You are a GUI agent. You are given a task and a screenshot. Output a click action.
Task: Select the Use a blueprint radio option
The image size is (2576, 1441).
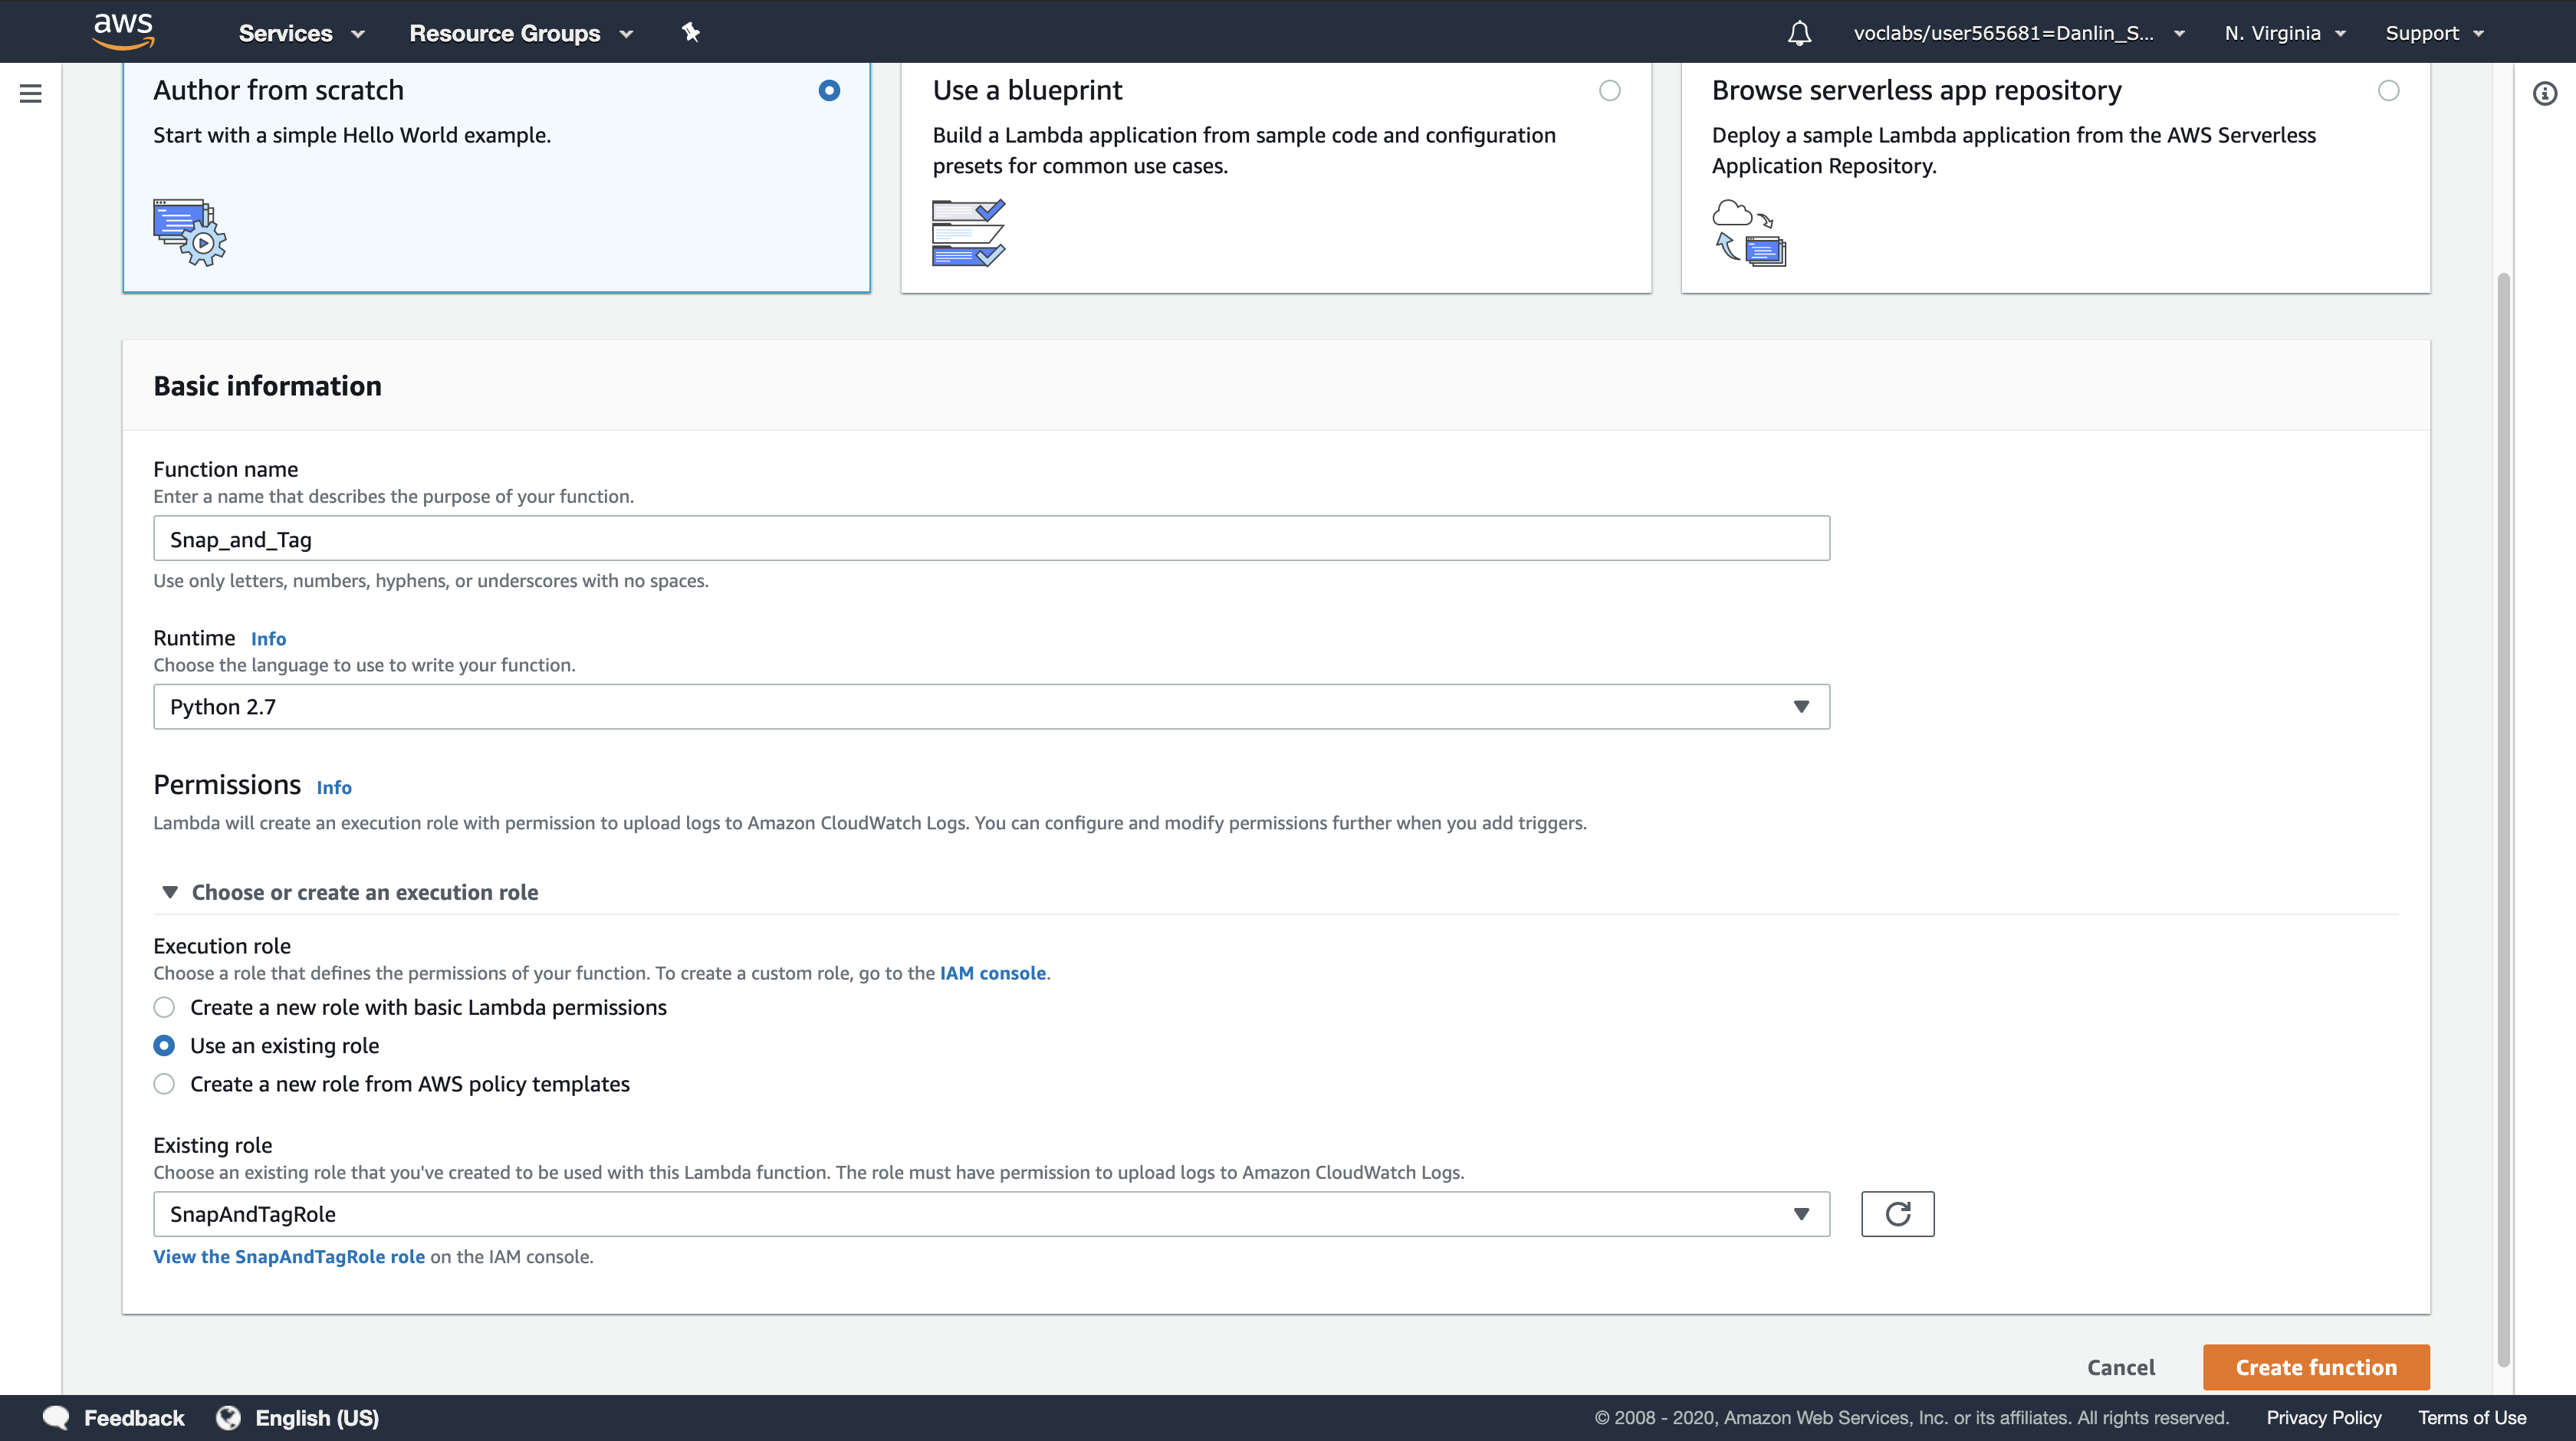[1609, 91]
